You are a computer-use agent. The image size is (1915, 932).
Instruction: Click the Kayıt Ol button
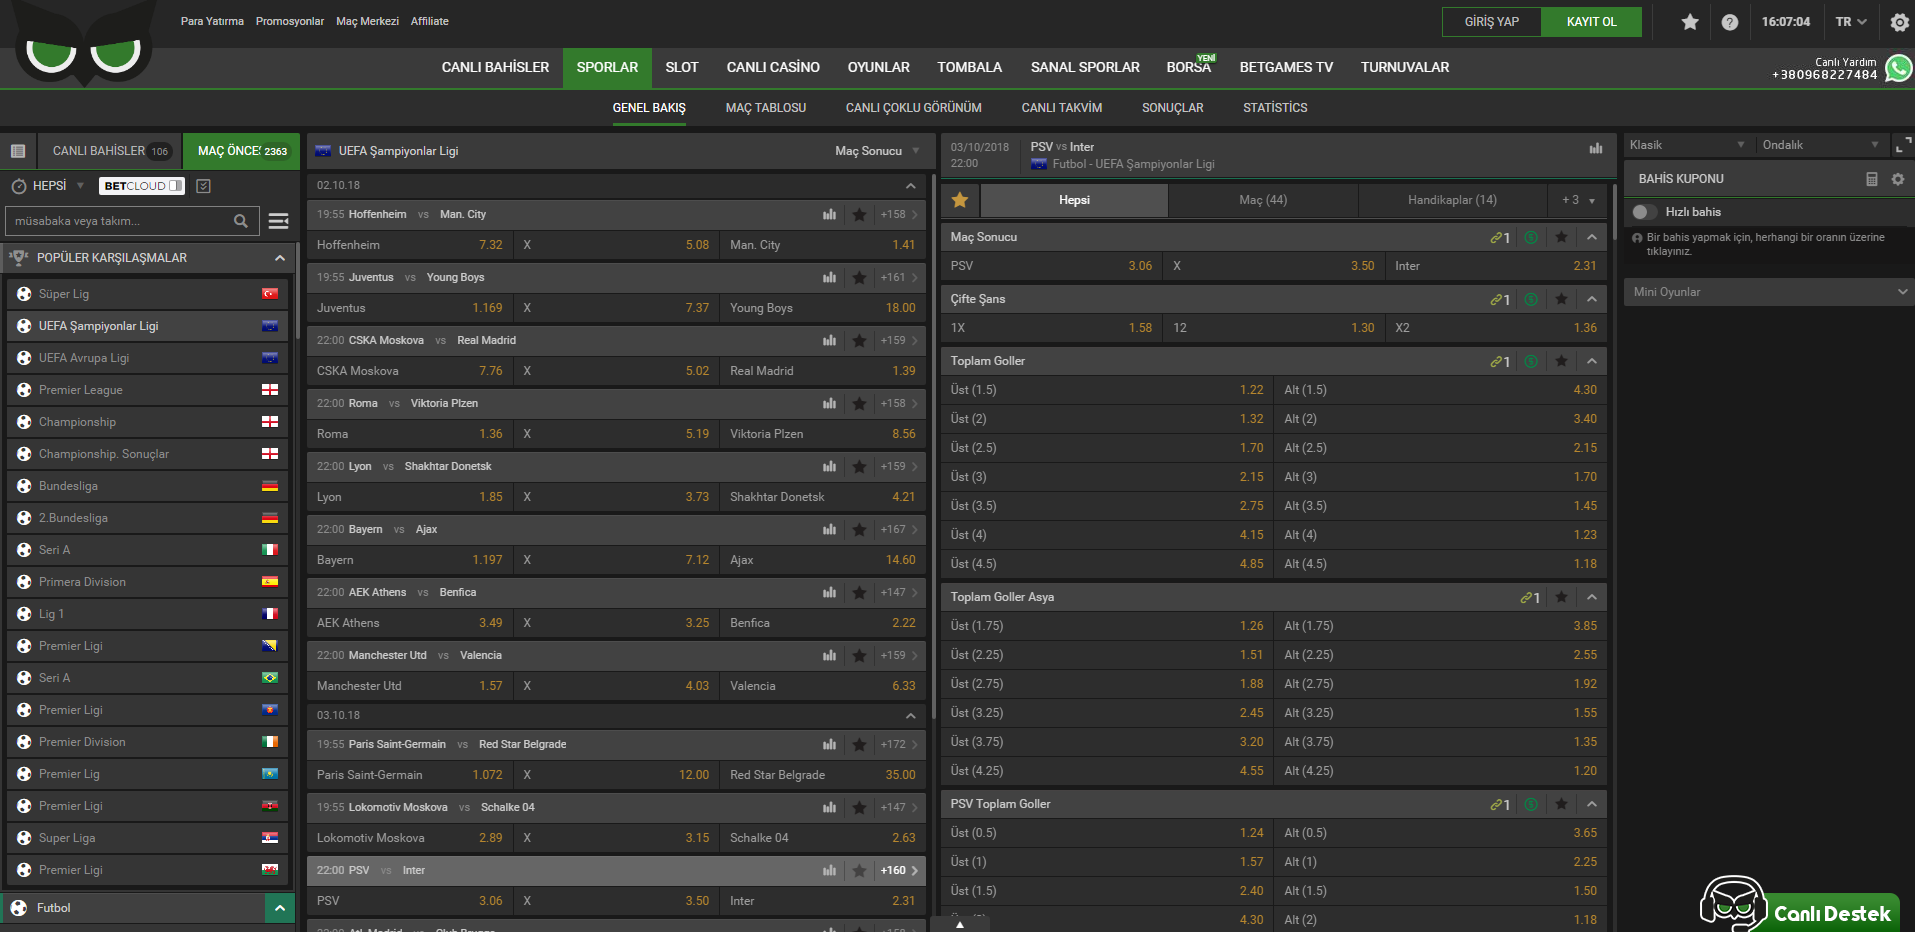click(x=1591, y=22)
